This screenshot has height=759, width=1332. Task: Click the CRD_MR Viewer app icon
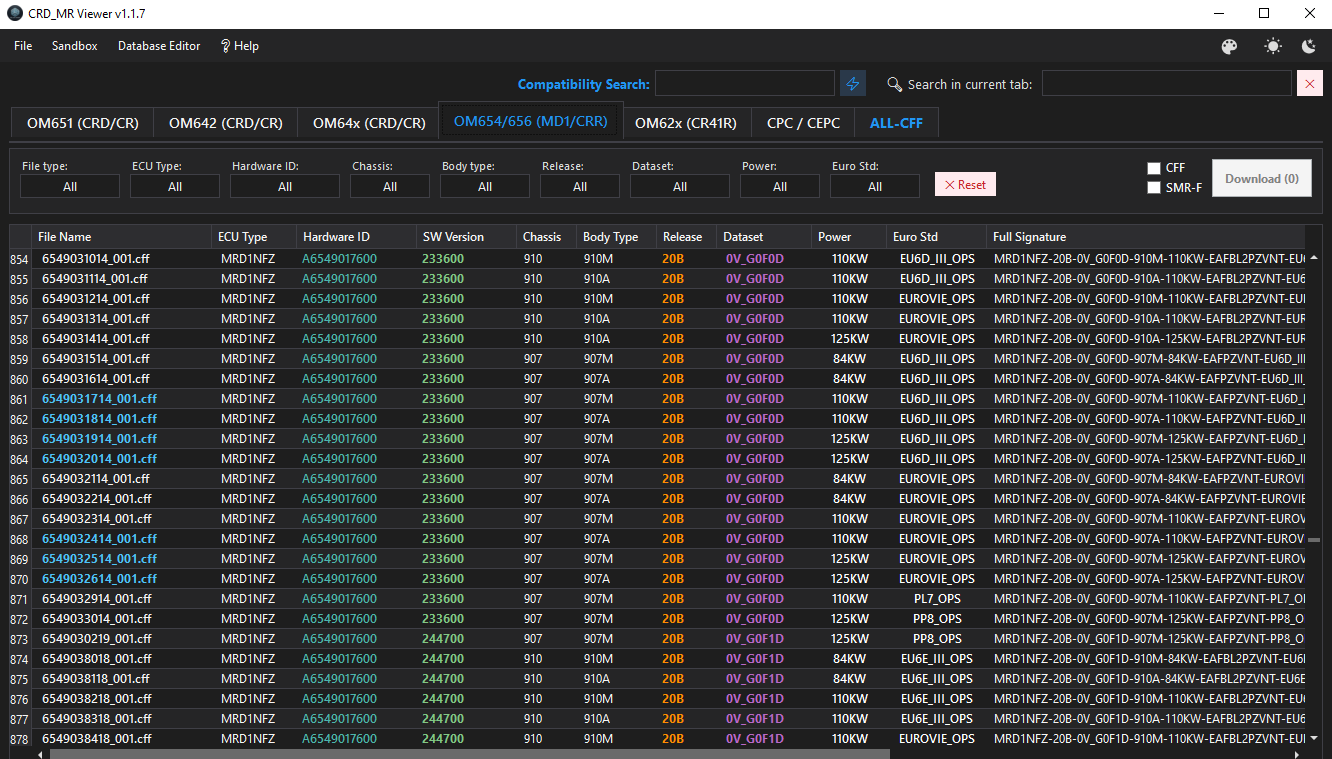click(x=15, y=13)
